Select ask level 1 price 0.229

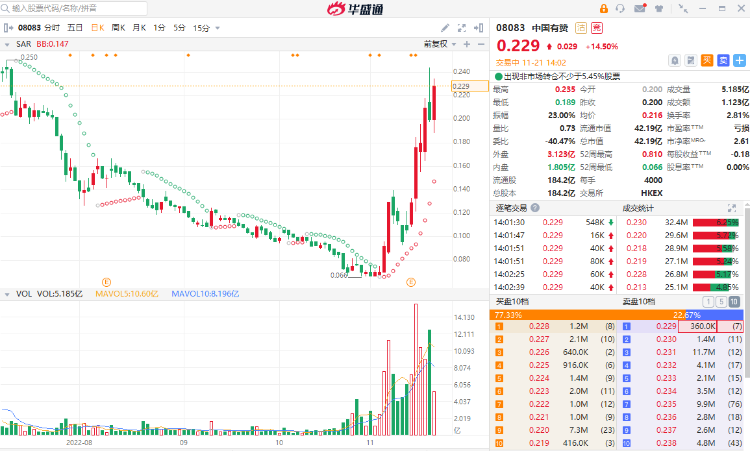[666, 326]
